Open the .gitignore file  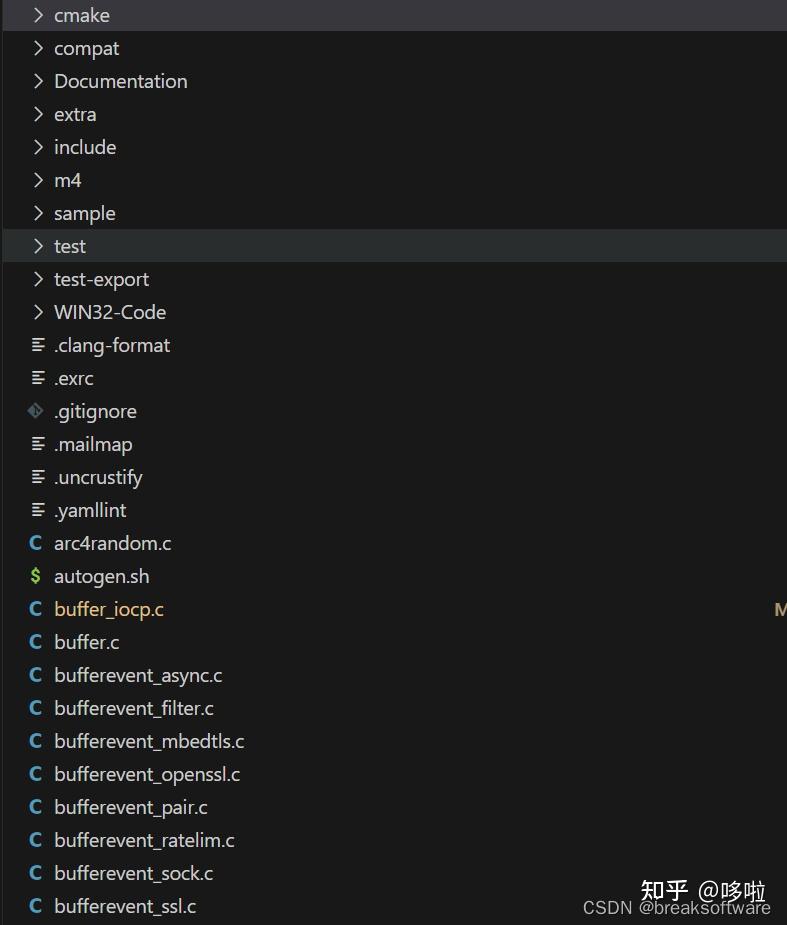96,412
